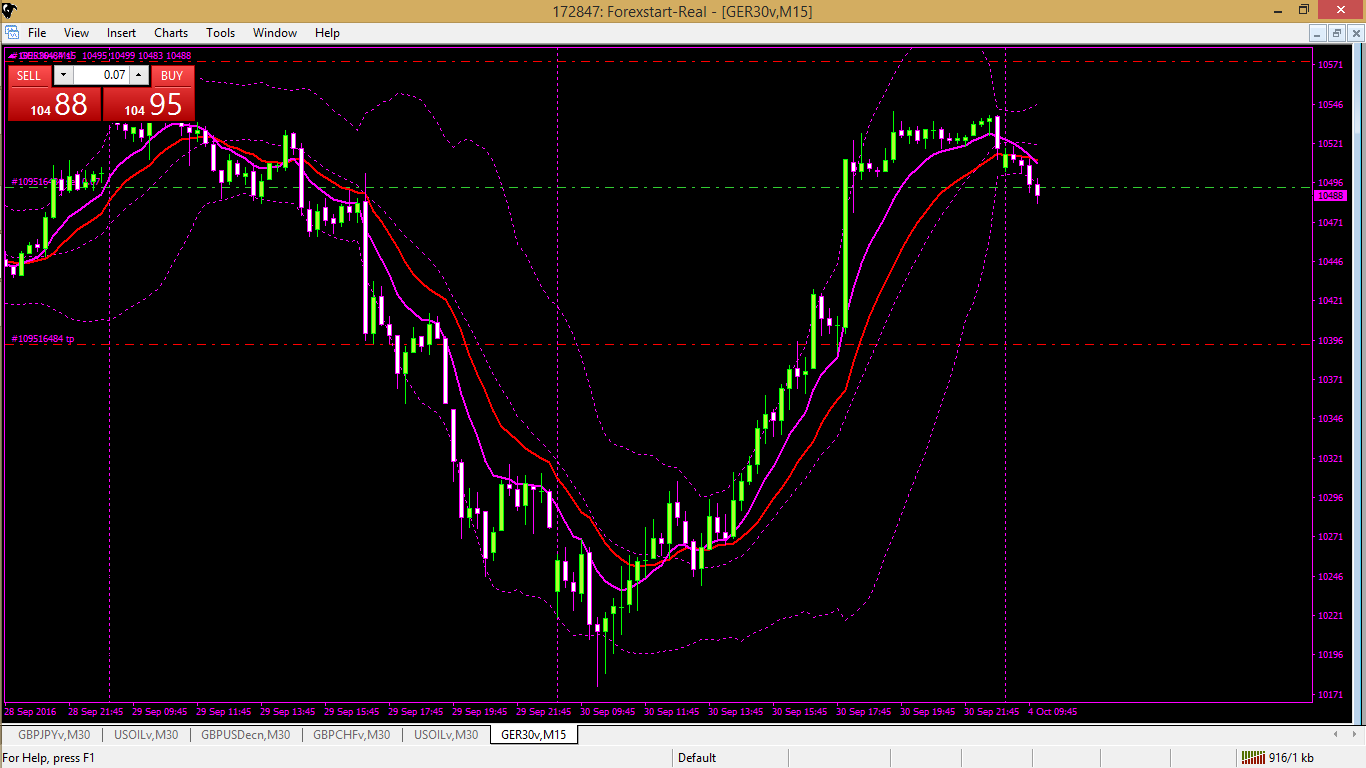This screenshot has height=768, width=1366.
Task: Switch to the GBPUSDecn,M30 chart tab
Action: [x=246, y=735]
